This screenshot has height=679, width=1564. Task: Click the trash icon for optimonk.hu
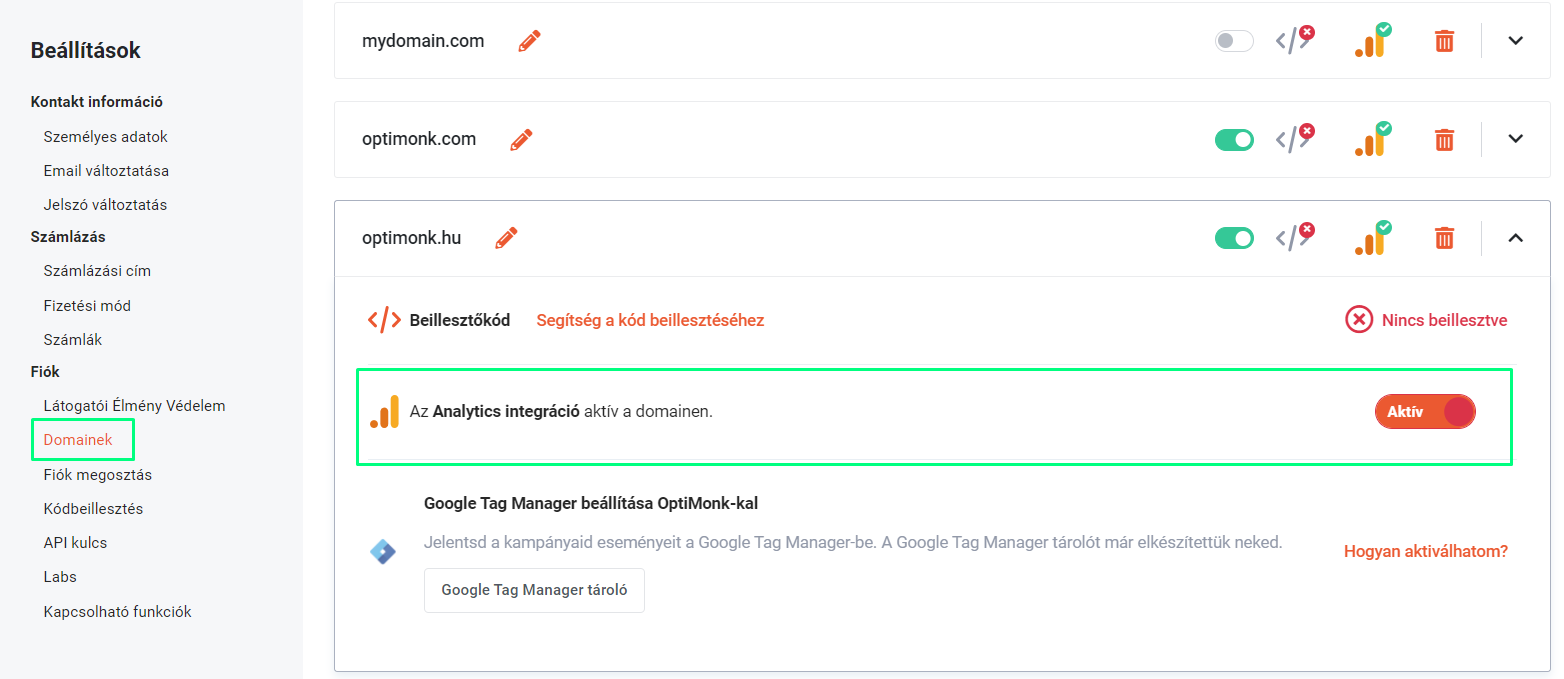(x=1444, y=238)
